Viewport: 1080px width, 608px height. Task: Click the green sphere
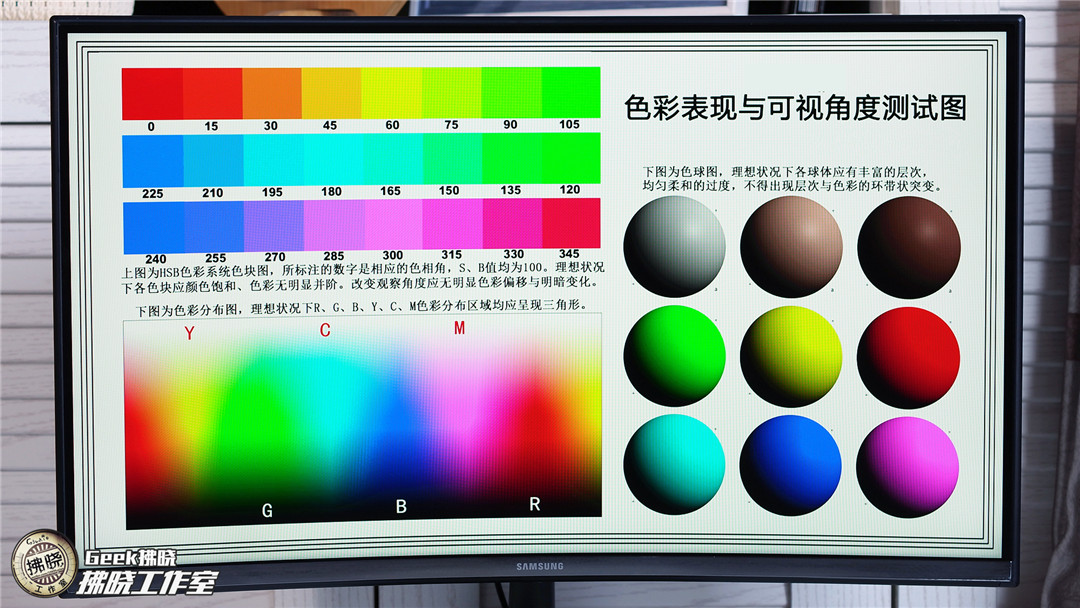point(674,356)
